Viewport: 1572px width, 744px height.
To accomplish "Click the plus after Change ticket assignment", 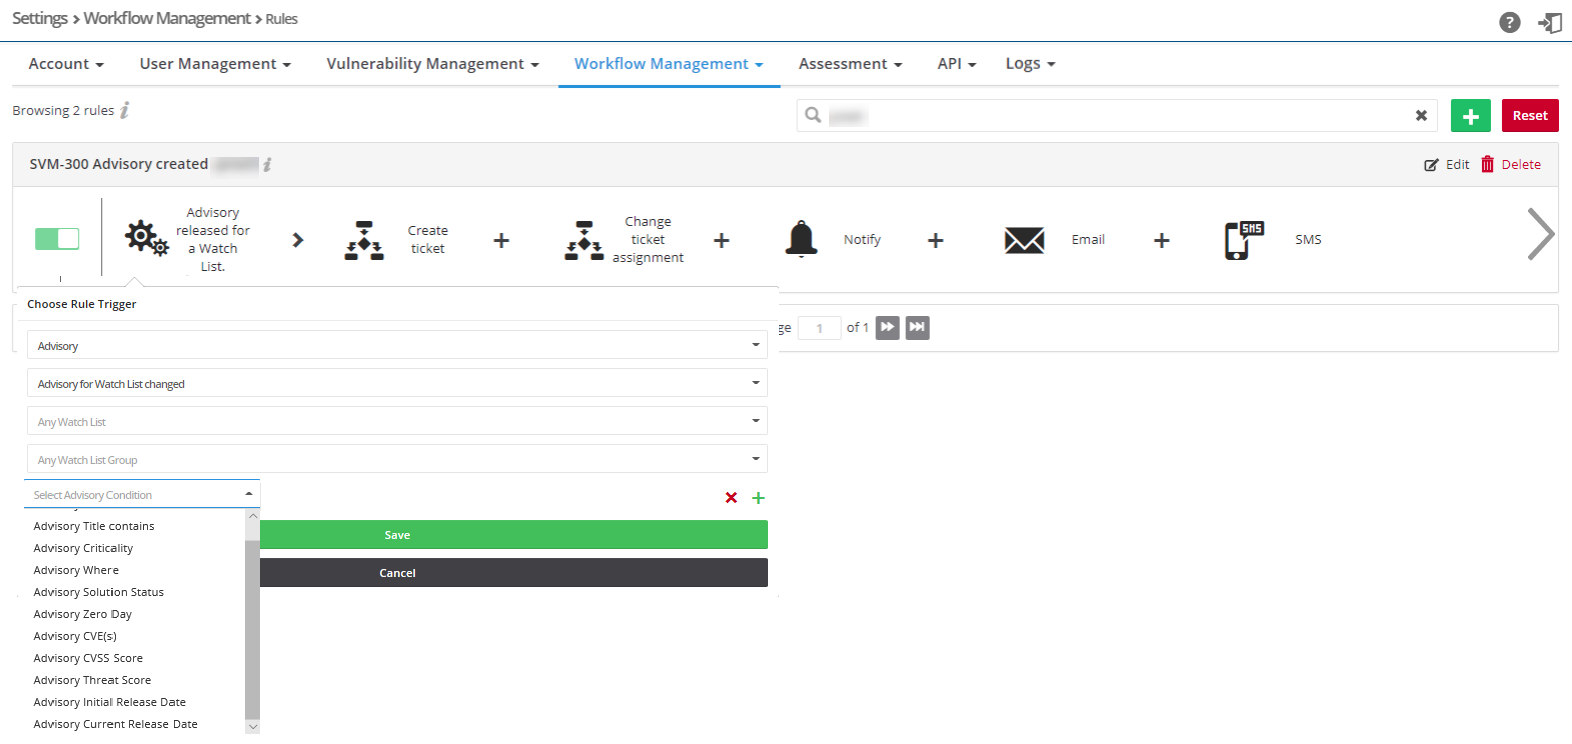I will coord(721,240).
